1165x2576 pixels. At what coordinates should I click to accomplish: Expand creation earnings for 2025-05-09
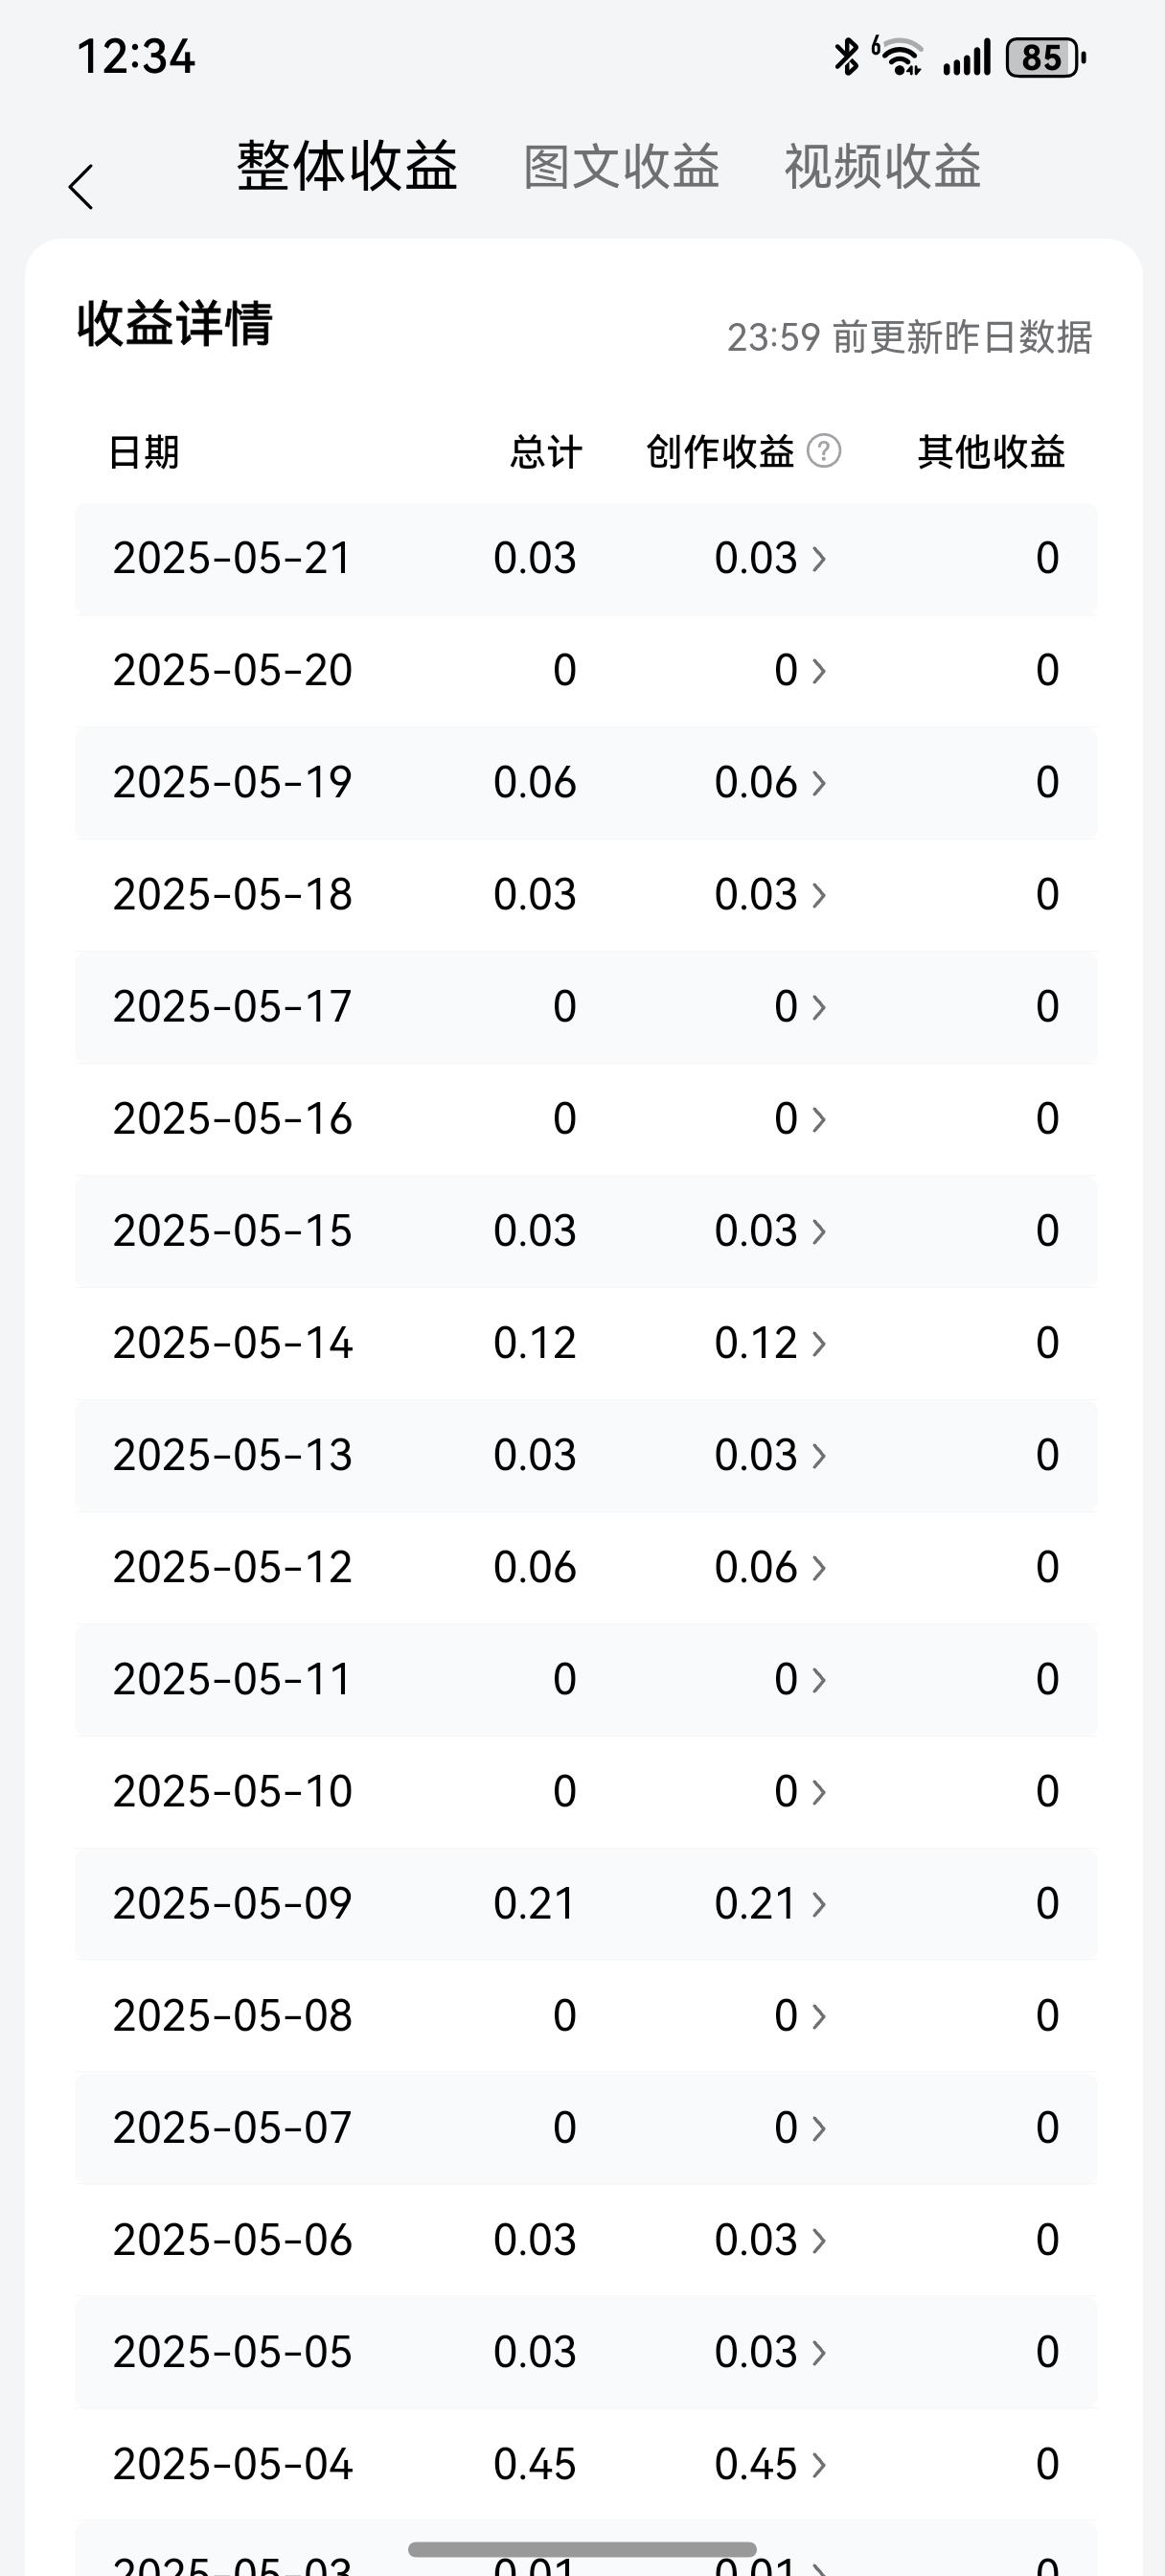coord(770,1903)
